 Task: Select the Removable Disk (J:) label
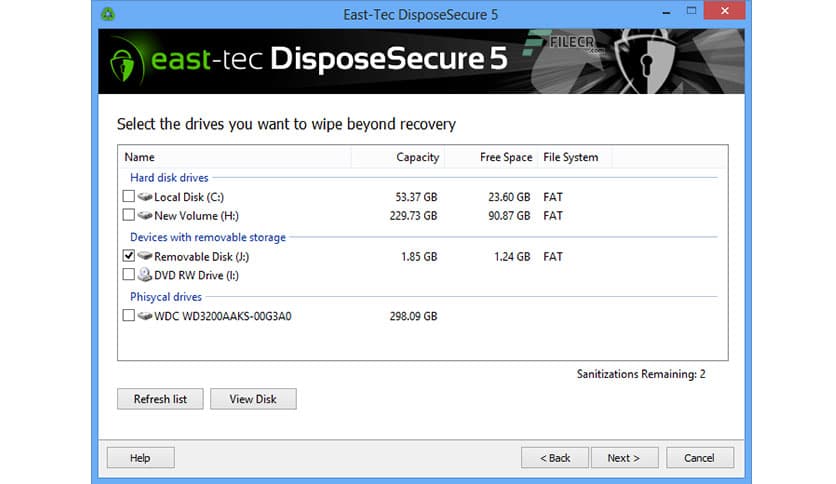pyautogui.click(x=202, y=256)
